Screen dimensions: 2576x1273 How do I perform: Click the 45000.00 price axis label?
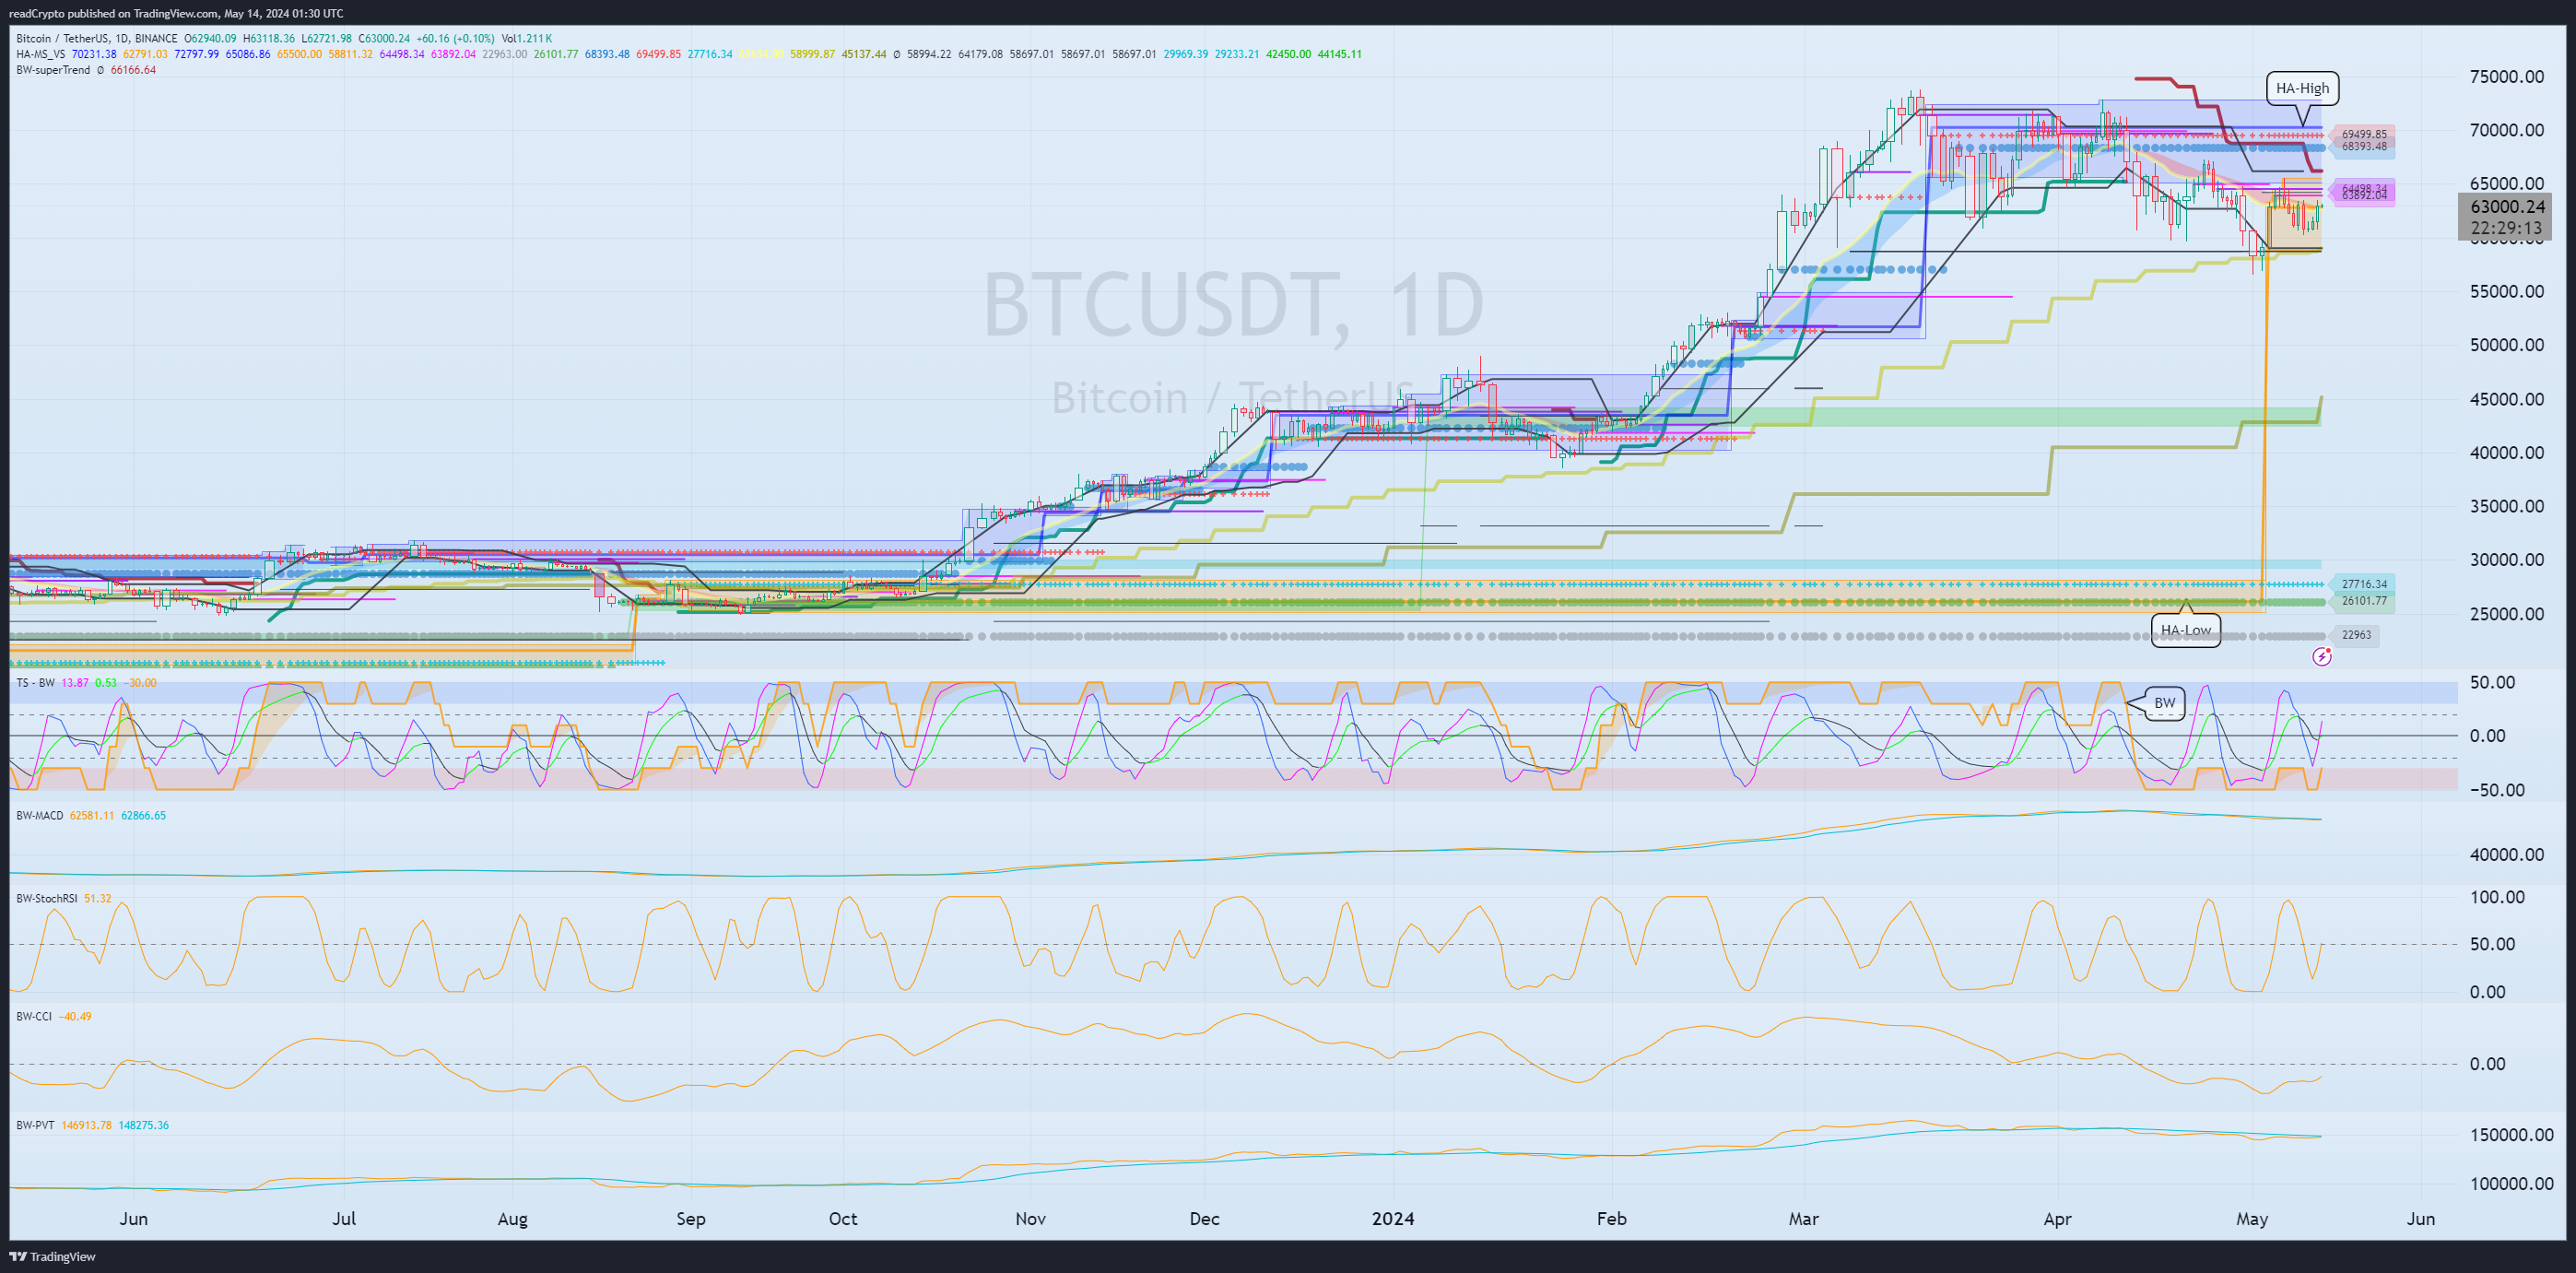coord(2507,400)
